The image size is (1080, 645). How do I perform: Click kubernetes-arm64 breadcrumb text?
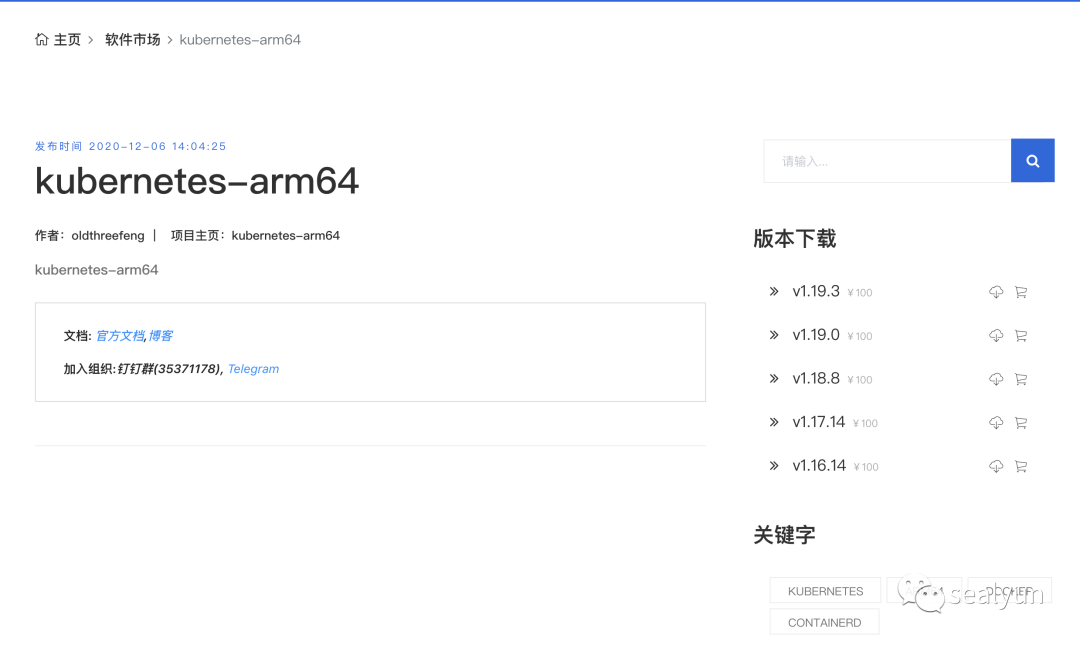[x=240, y=40]
